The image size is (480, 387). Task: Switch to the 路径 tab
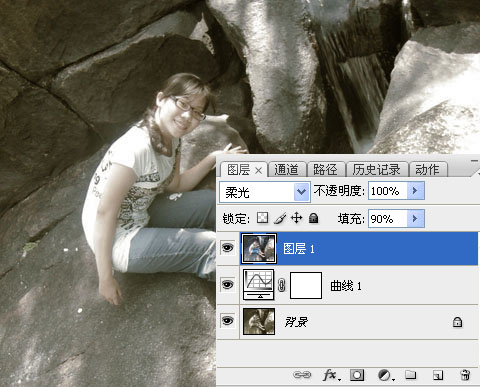tap(325, 170)
